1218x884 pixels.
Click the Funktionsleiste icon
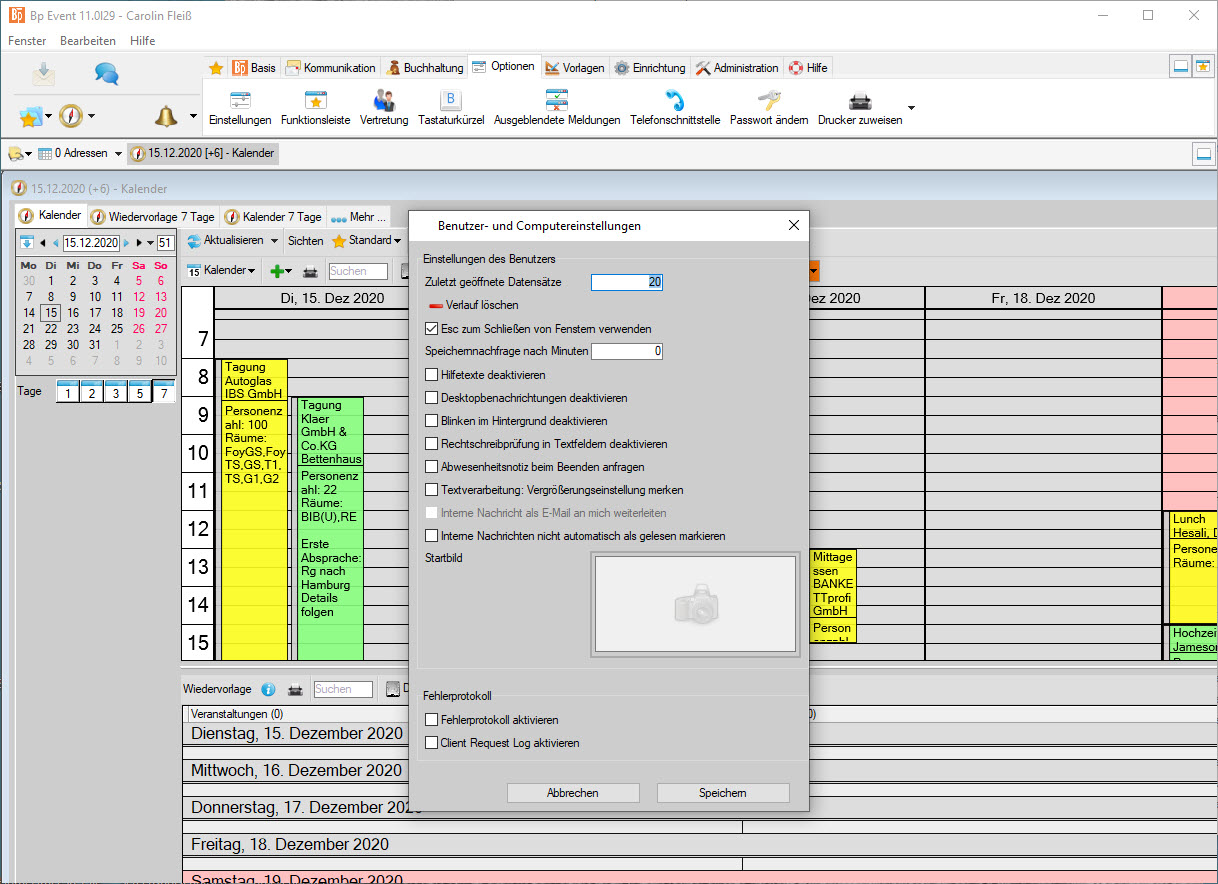(315, 101)
